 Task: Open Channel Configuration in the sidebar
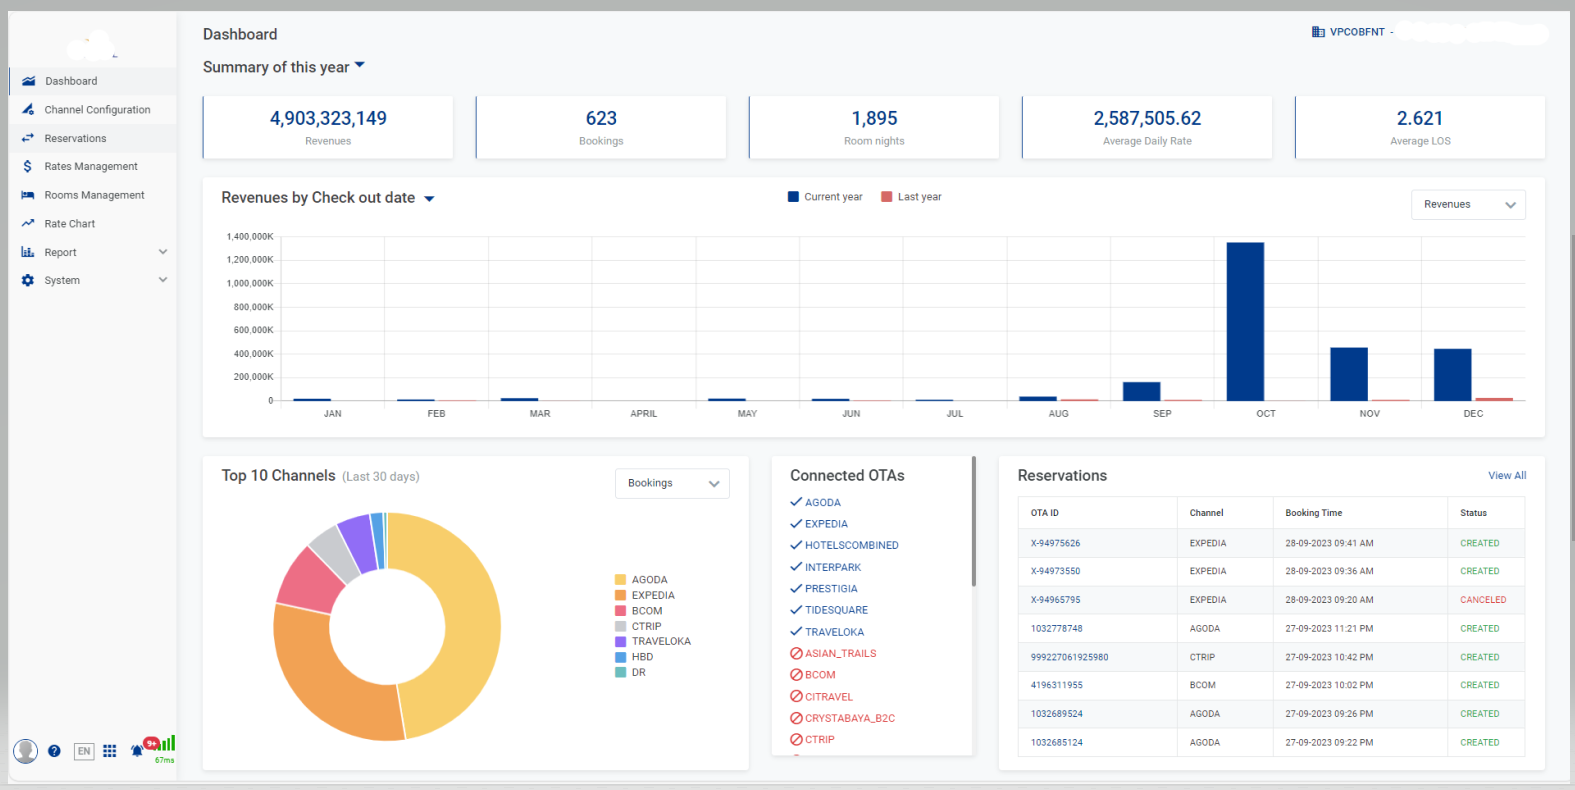coord(97,110)
